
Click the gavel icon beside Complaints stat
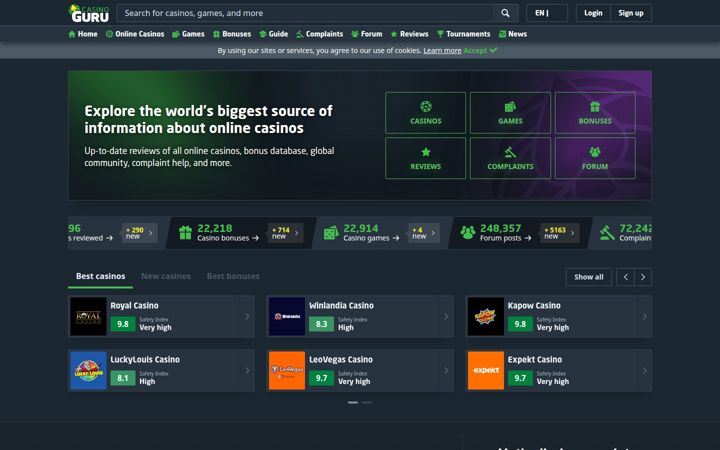607,233
